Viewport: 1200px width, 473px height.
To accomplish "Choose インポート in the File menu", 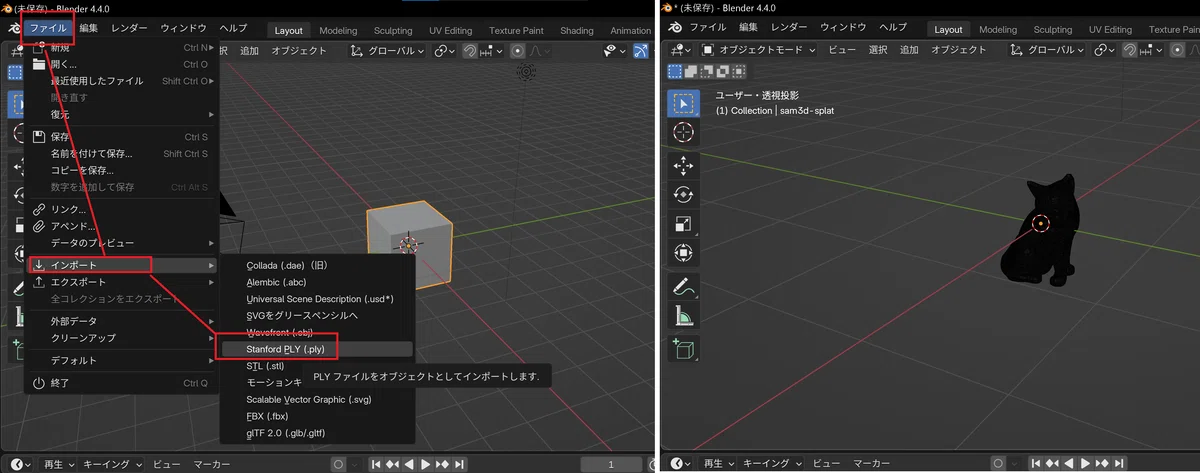I will pyautogui.click(x=121, y=265).
